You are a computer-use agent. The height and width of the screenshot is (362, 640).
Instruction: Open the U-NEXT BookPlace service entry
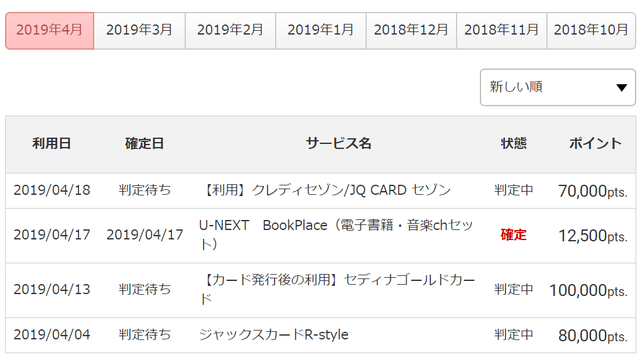coord(336,235)
